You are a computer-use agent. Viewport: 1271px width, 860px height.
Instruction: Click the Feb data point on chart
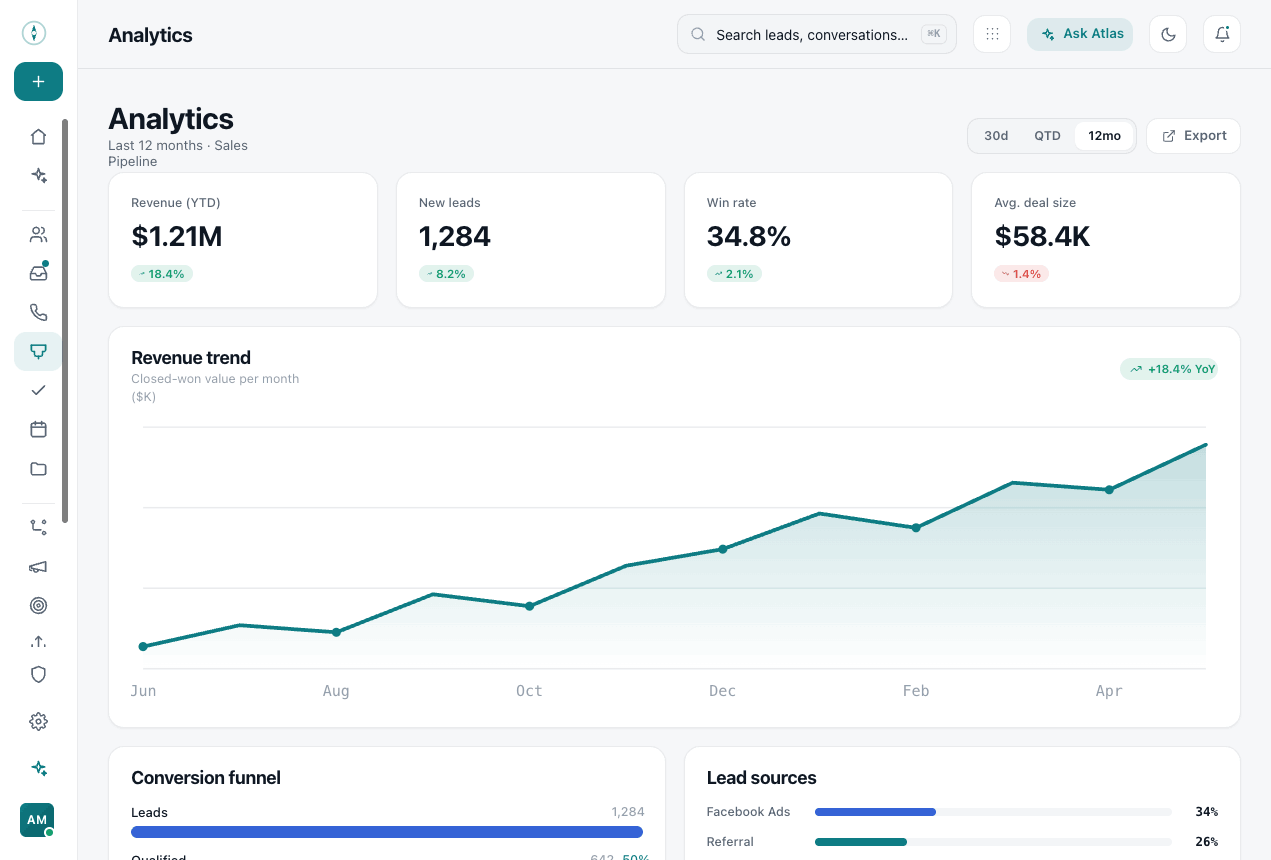pos(915,528)
